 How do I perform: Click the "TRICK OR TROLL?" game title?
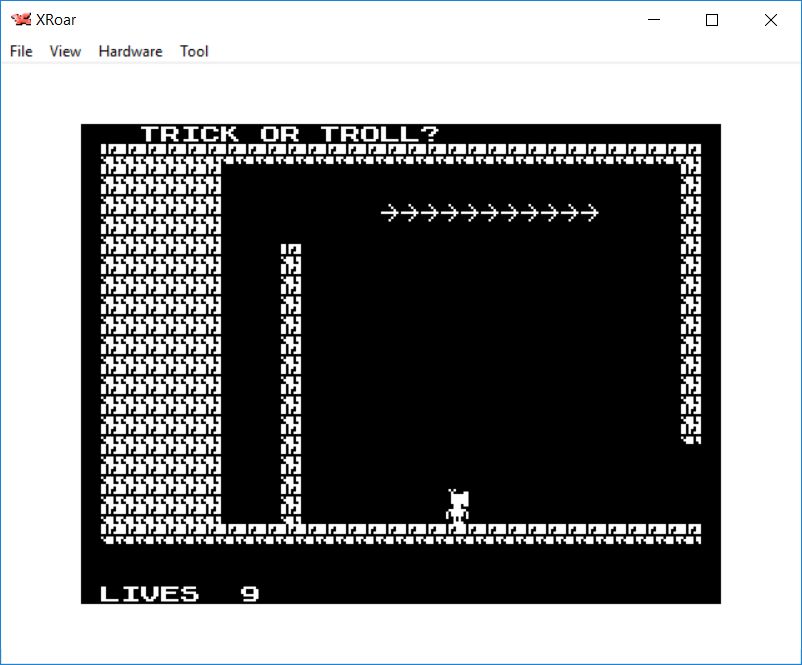click(290, 134)
